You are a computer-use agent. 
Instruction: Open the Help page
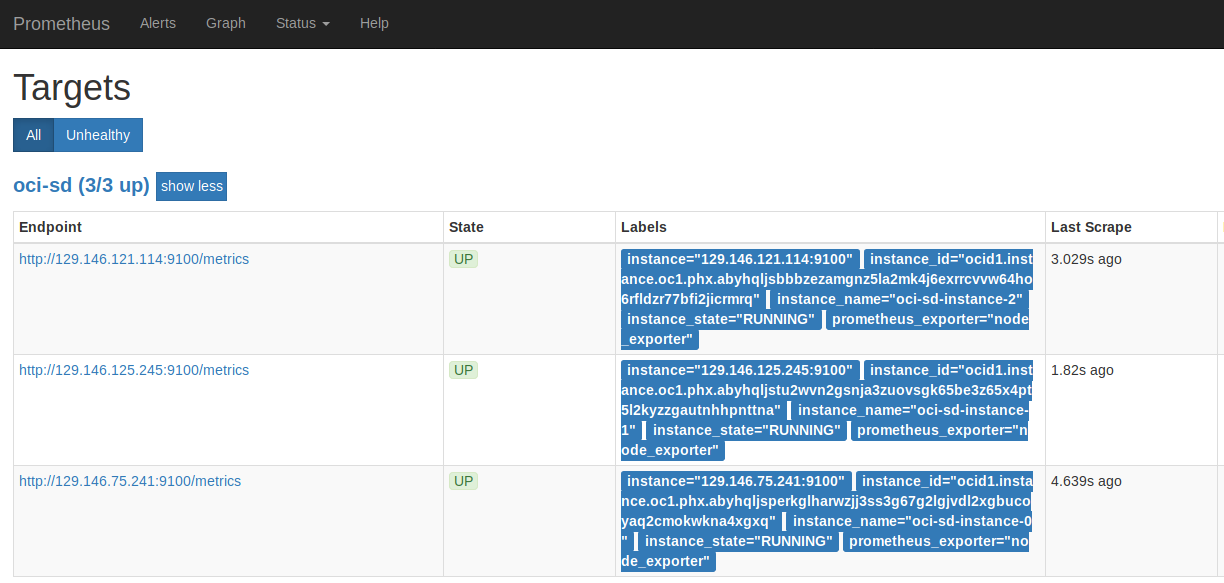coord(374,23)
